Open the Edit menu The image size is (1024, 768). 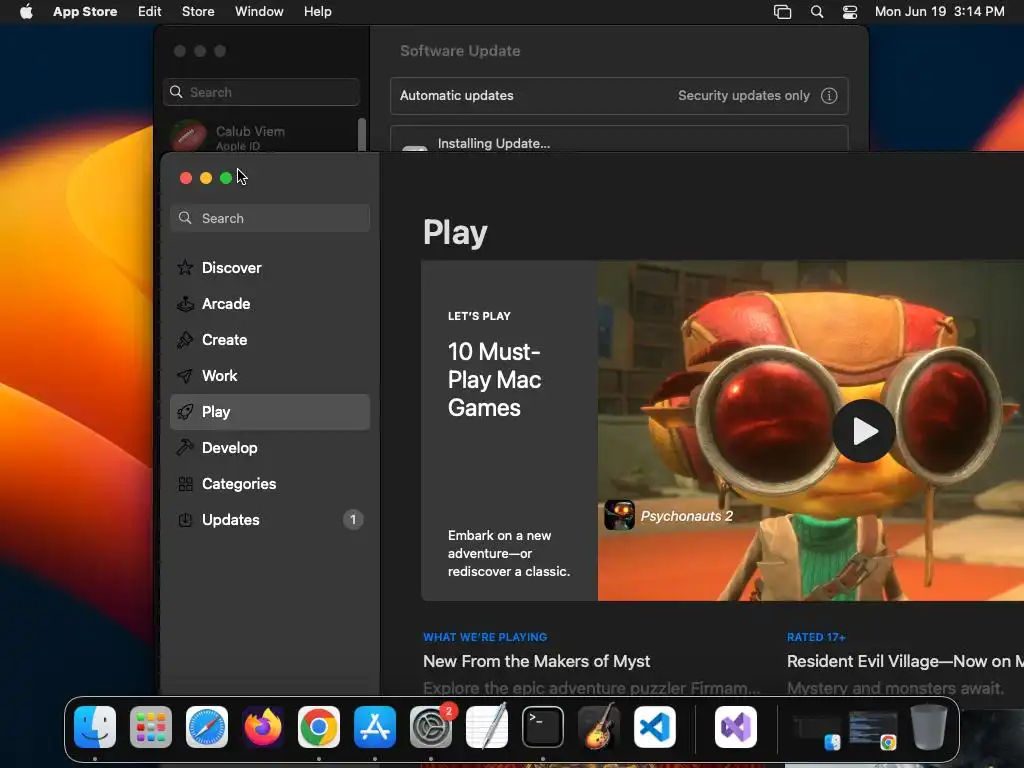pyautogui.click(x=150, y=12)
